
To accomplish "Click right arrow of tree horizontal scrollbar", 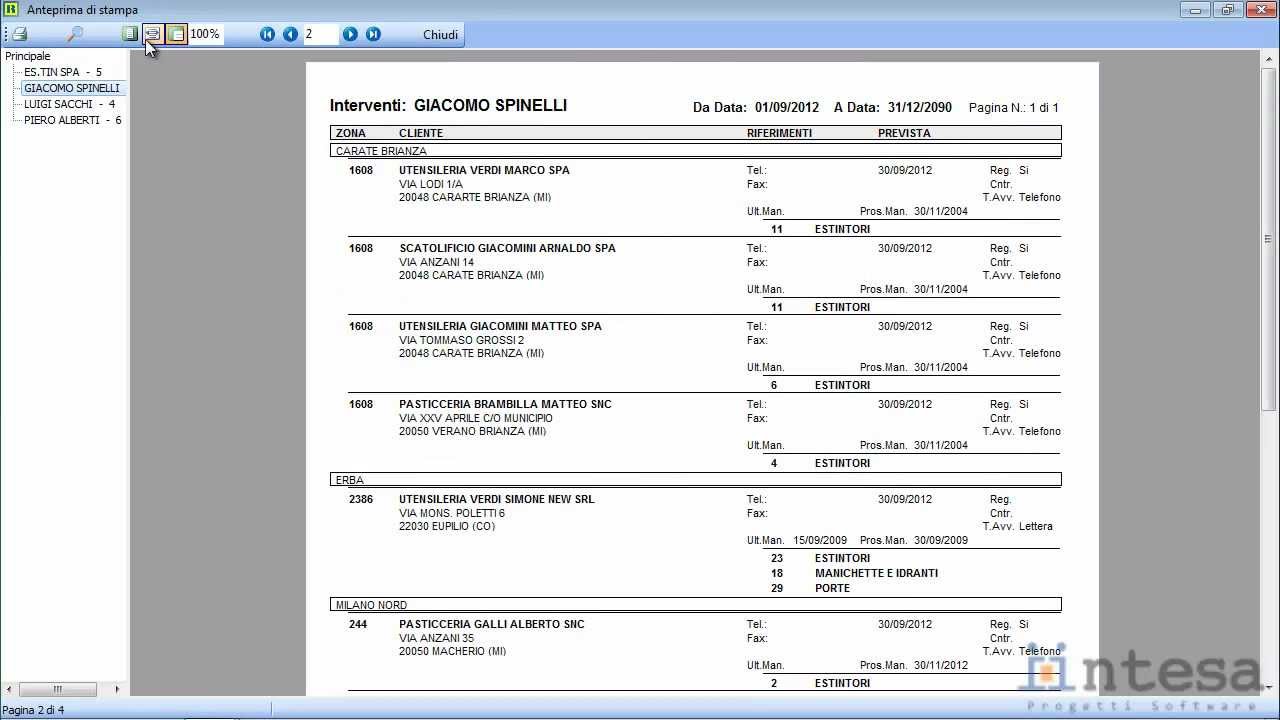I will (x=117, y=689).
